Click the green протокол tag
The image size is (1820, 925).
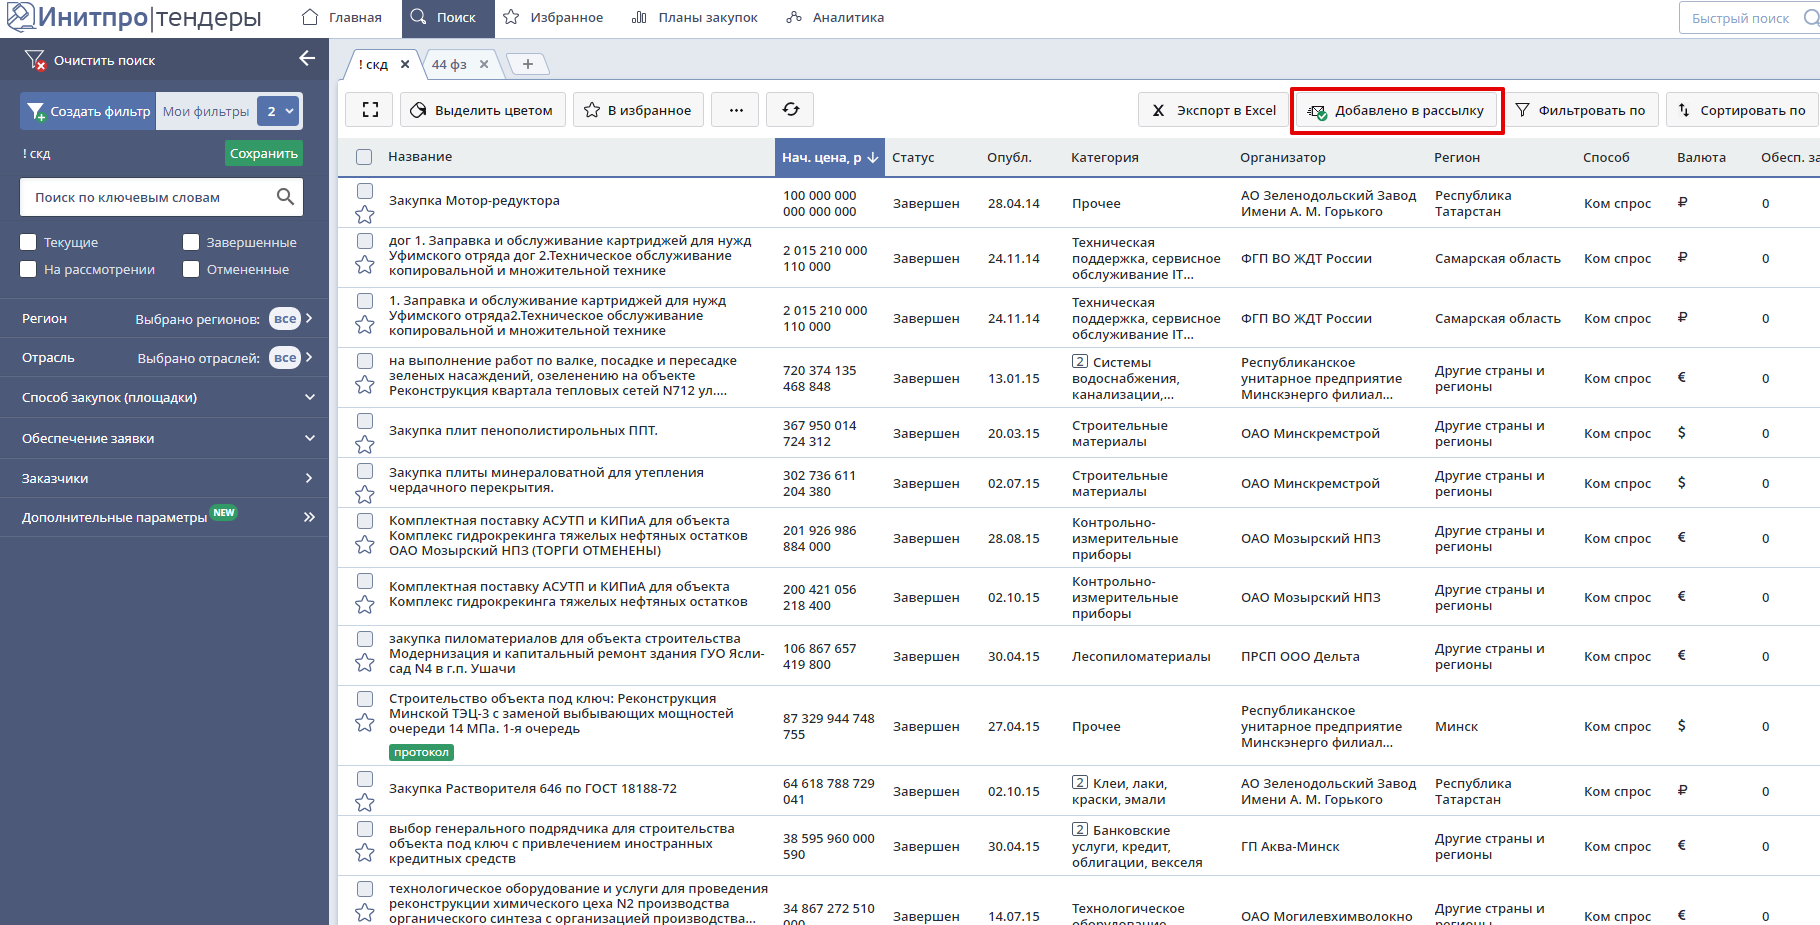[x=421, y=752]
